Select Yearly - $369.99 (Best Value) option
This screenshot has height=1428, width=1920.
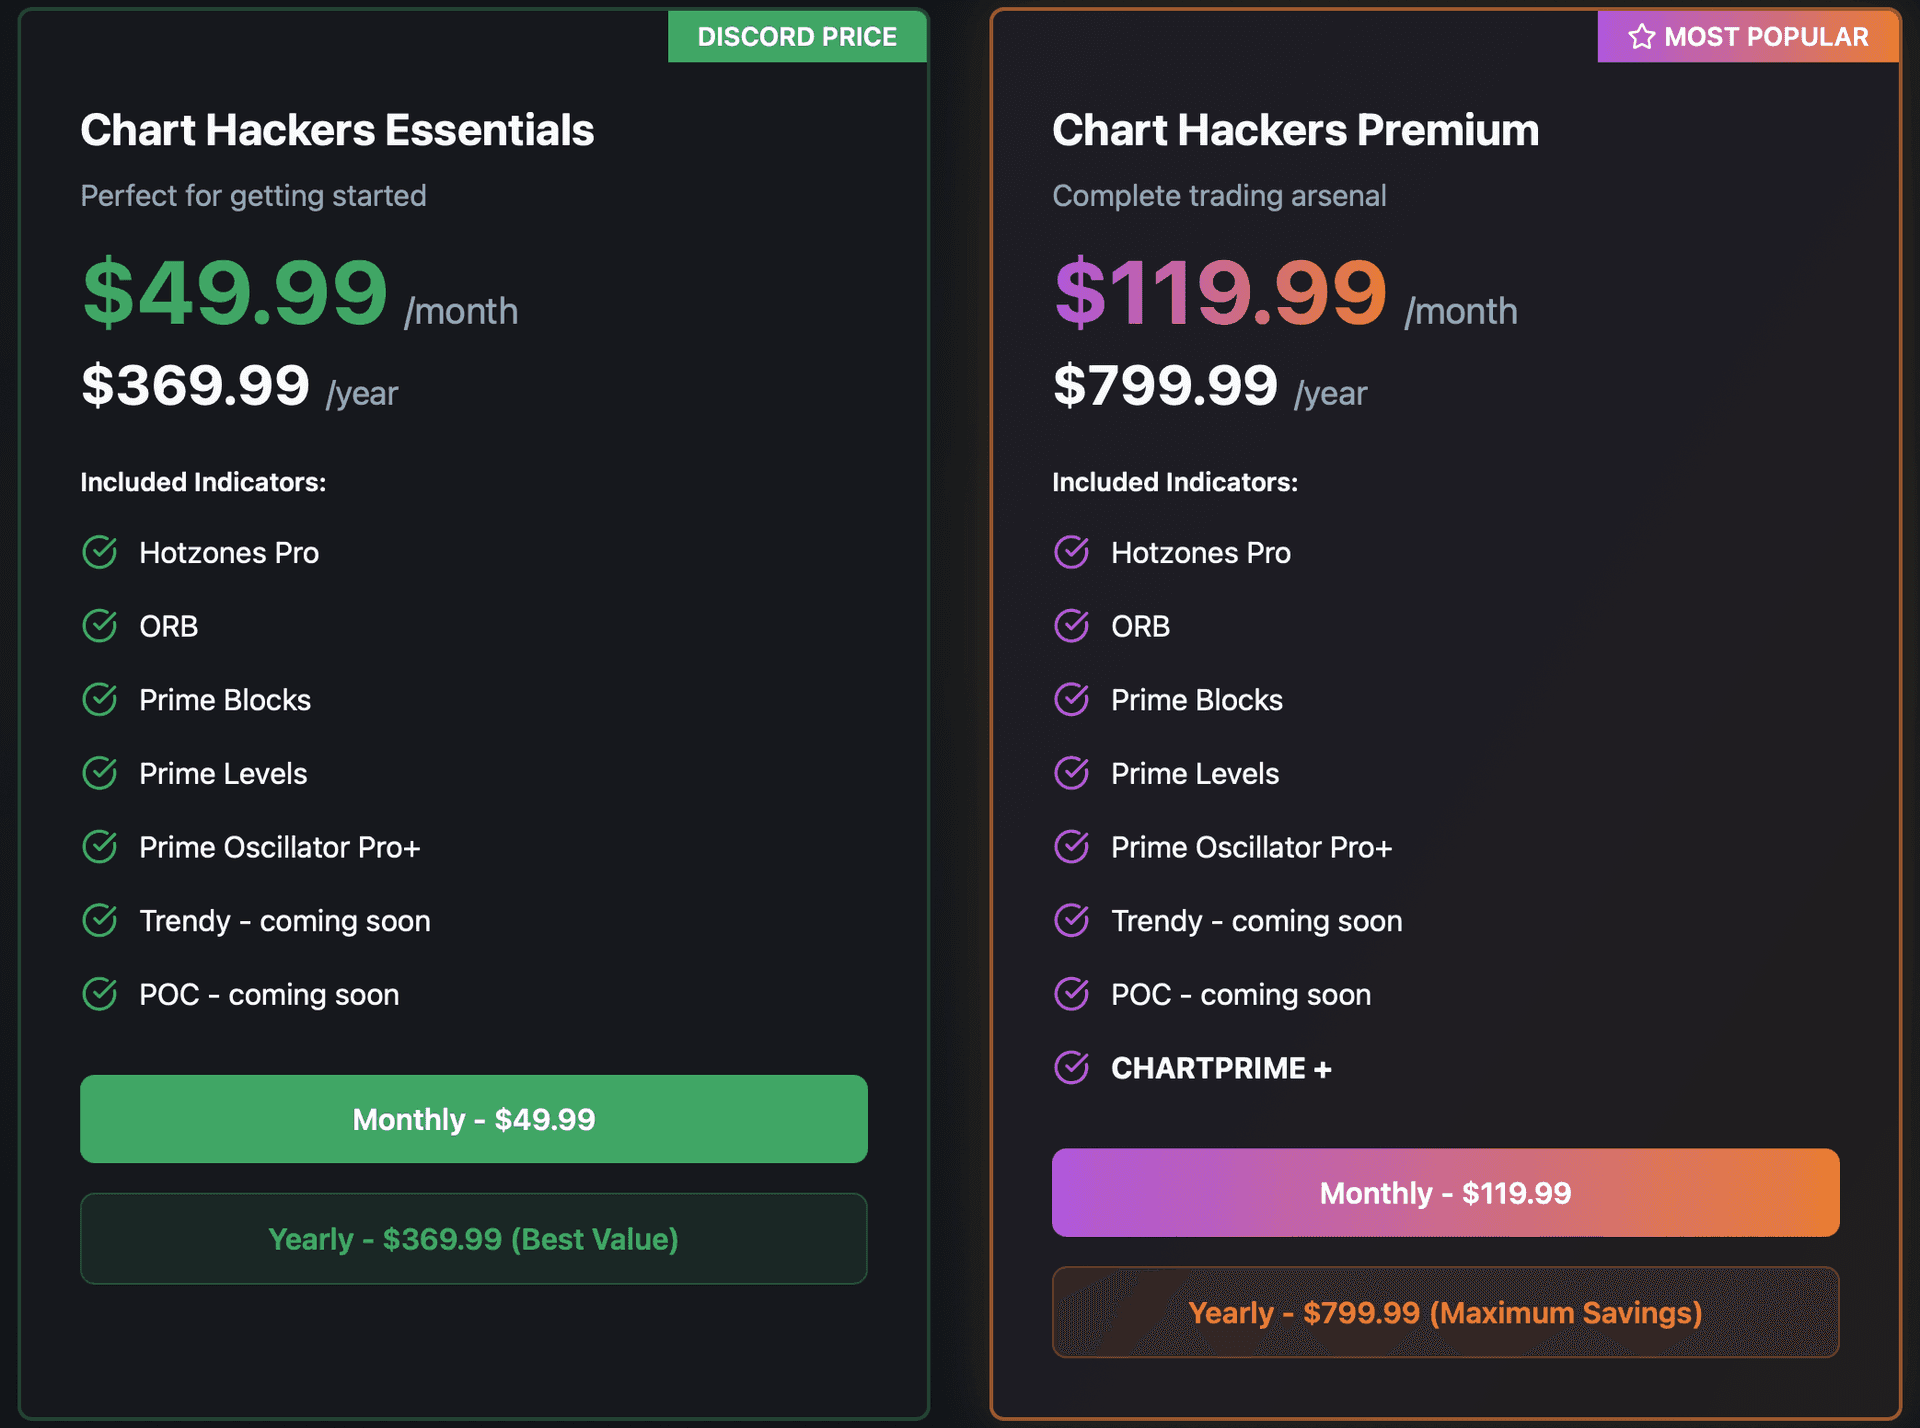click(x=473, y=1238)
